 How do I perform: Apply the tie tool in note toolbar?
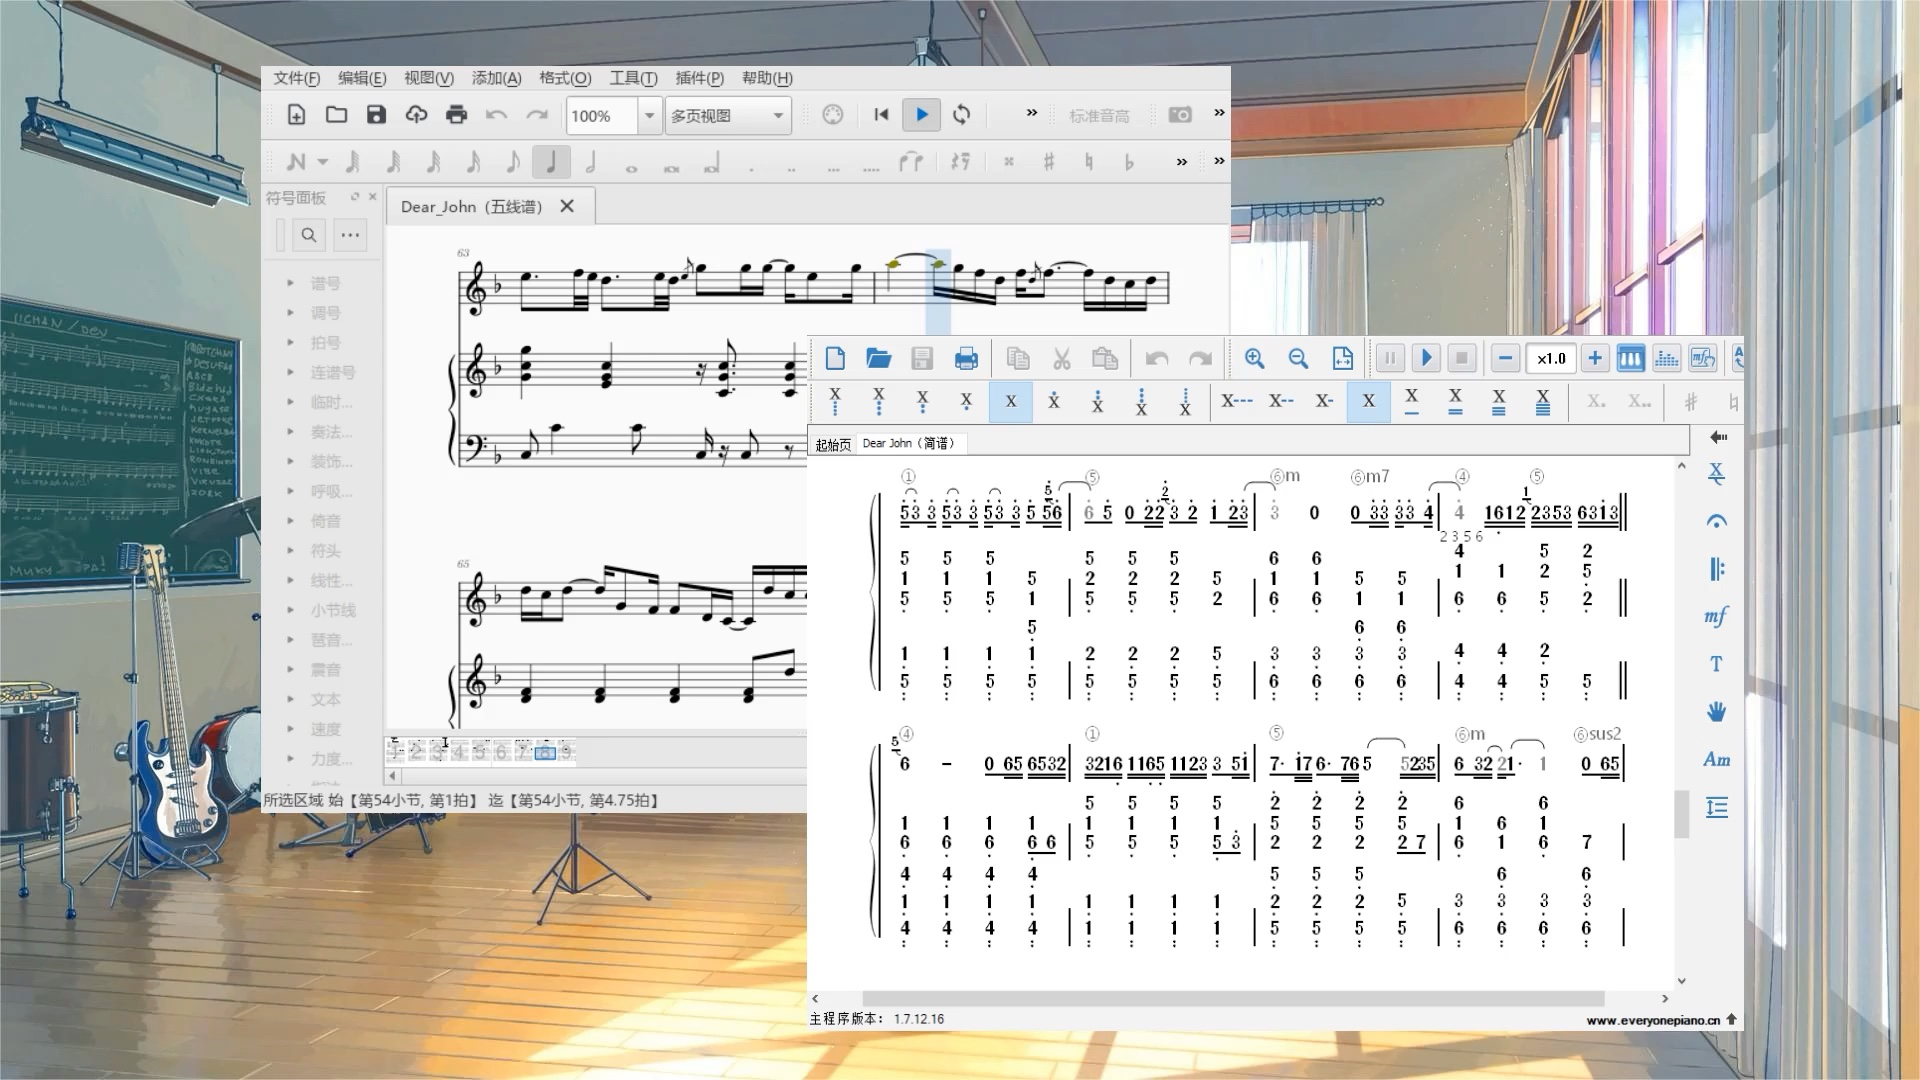click(911, 161)
